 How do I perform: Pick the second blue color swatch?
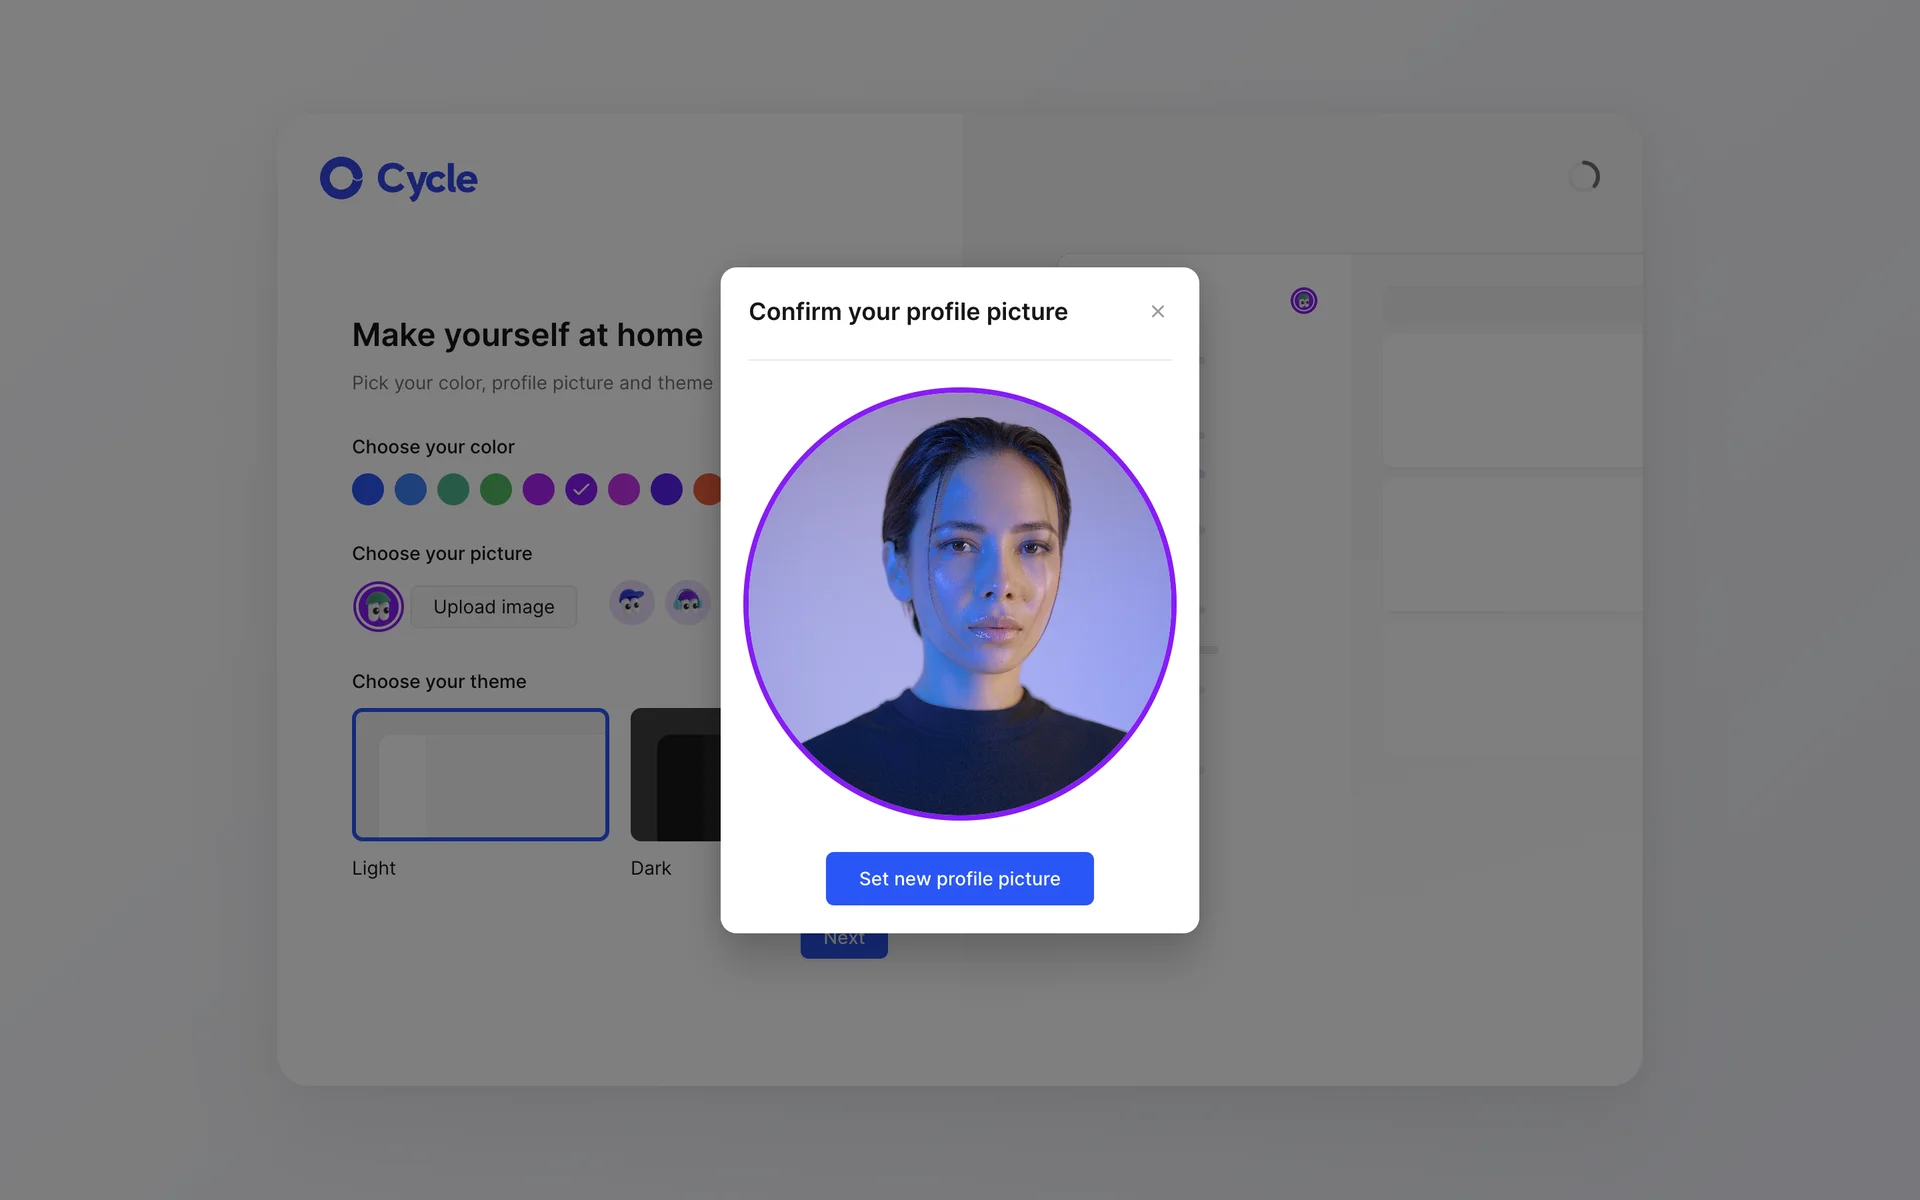point(410,489)
